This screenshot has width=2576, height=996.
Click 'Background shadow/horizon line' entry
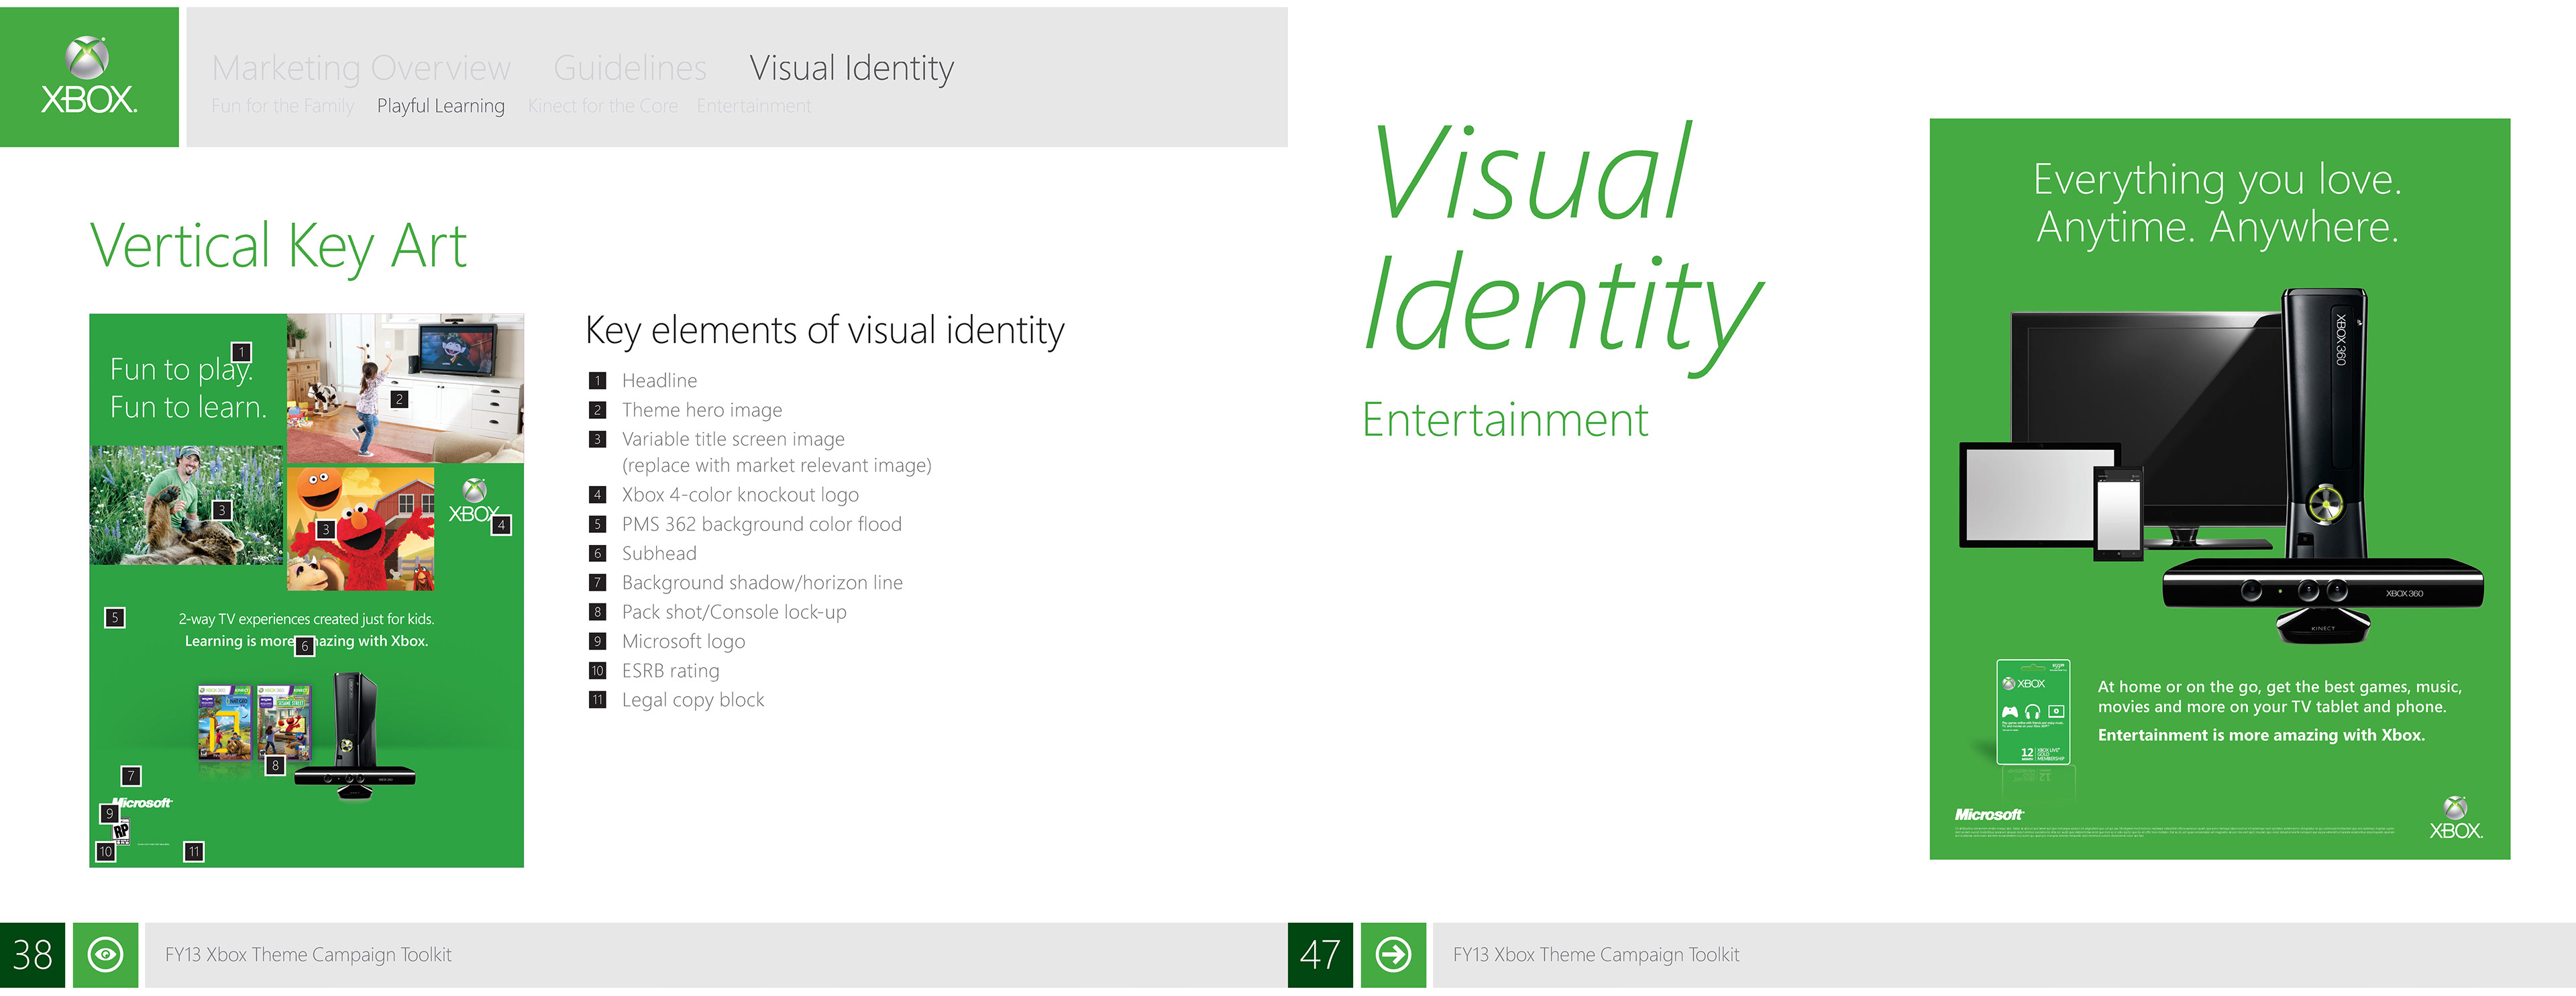point(762,583)
